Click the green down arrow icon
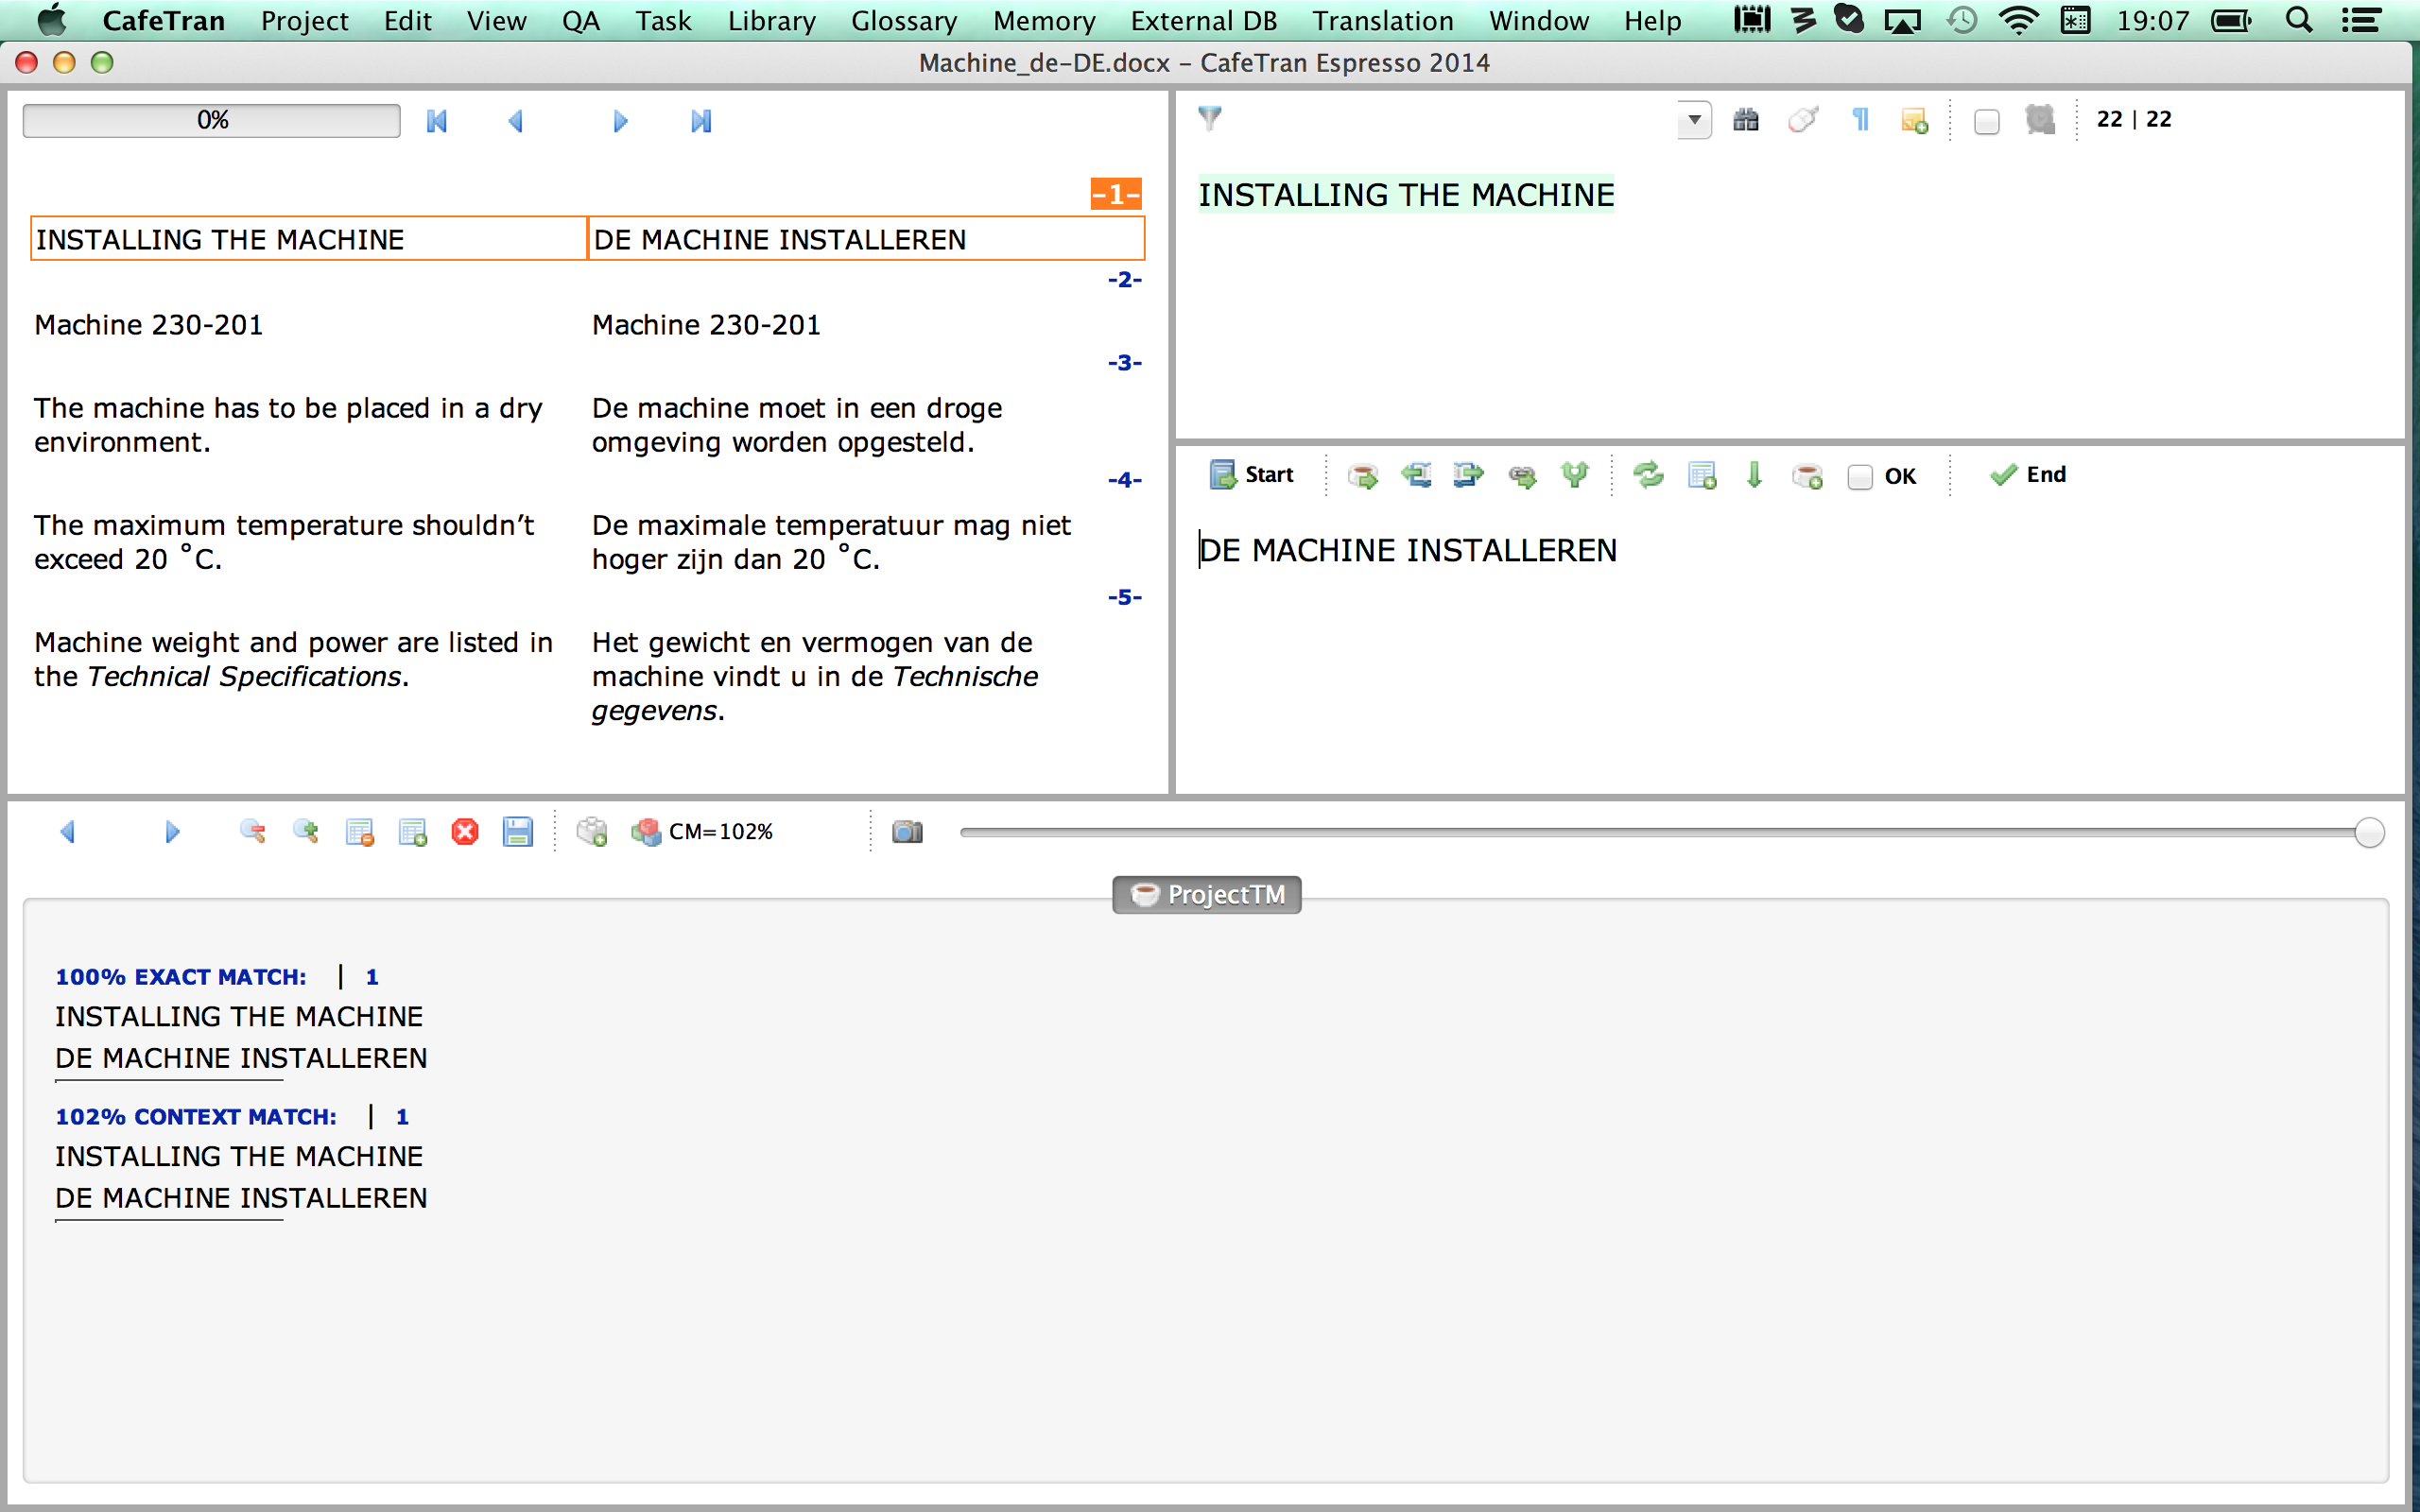 pyautogui.click(x=1754, y=475)
